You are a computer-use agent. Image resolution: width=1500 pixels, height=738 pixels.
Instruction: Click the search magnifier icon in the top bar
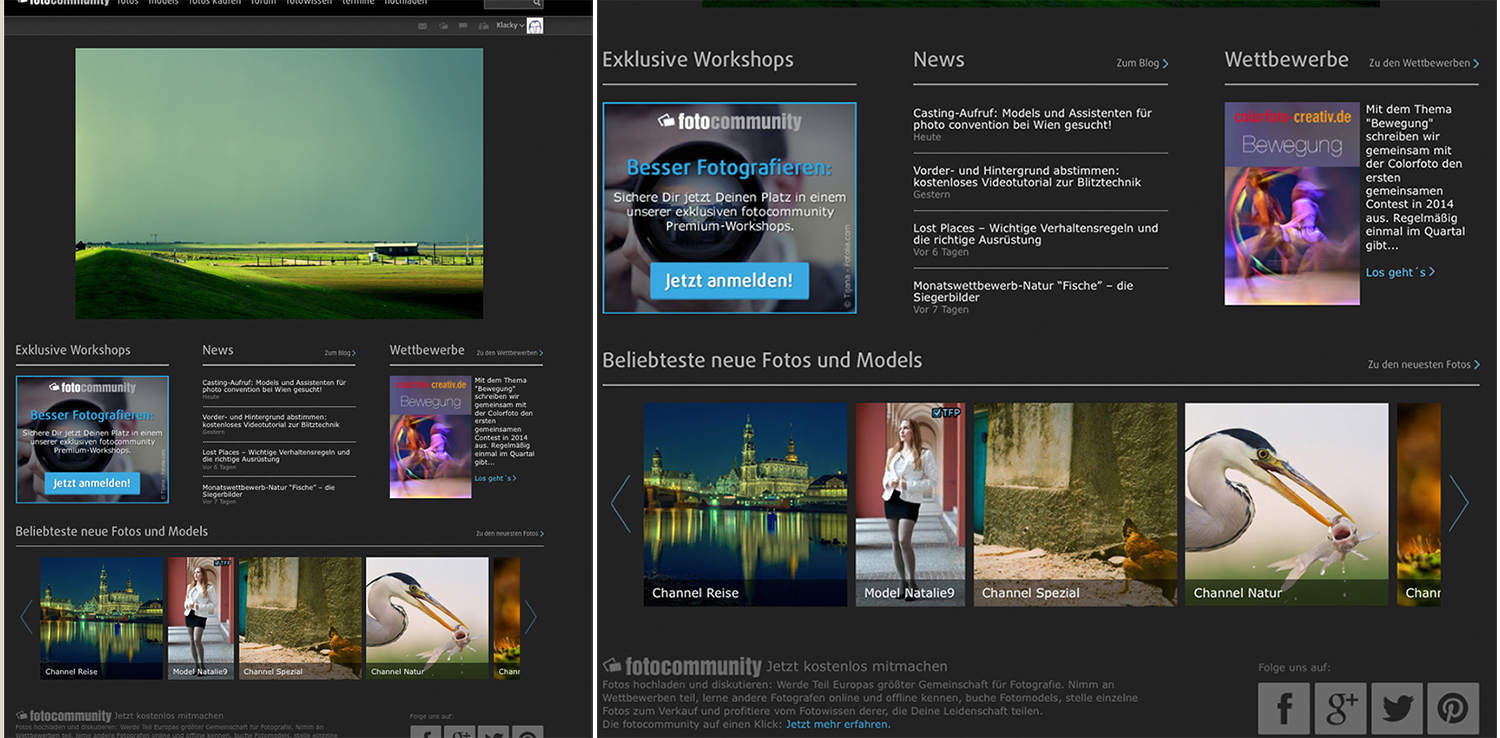pos(537,3)
